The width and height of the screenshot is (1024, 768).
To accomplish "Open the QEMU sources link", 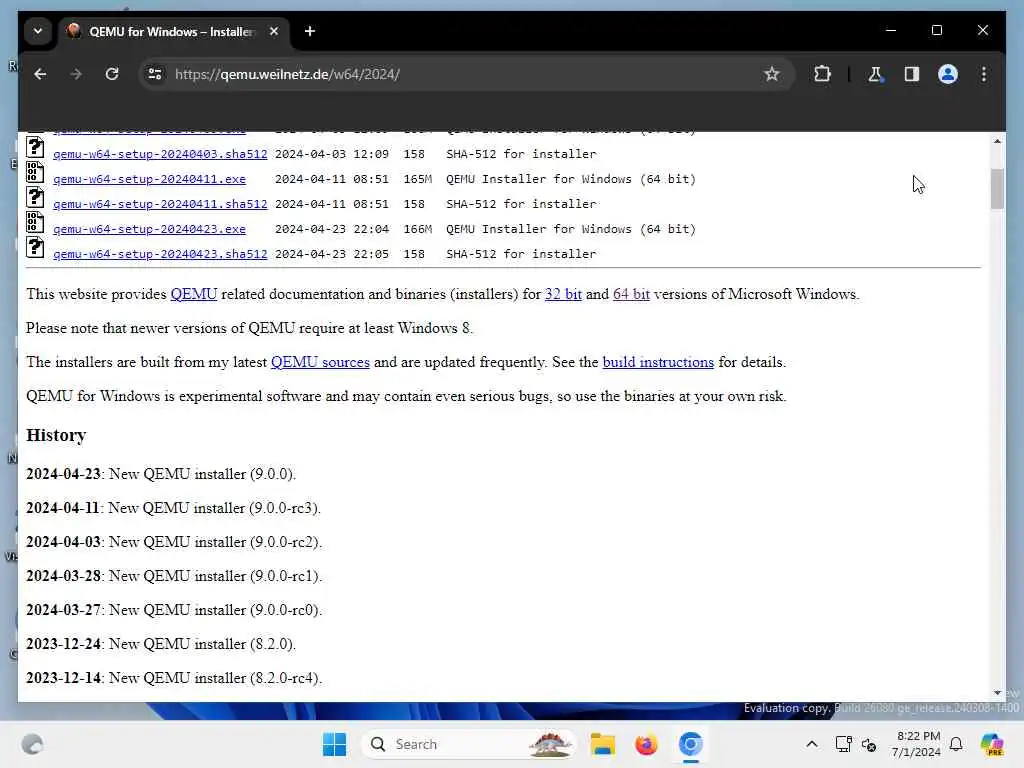I will coord(320,362).
